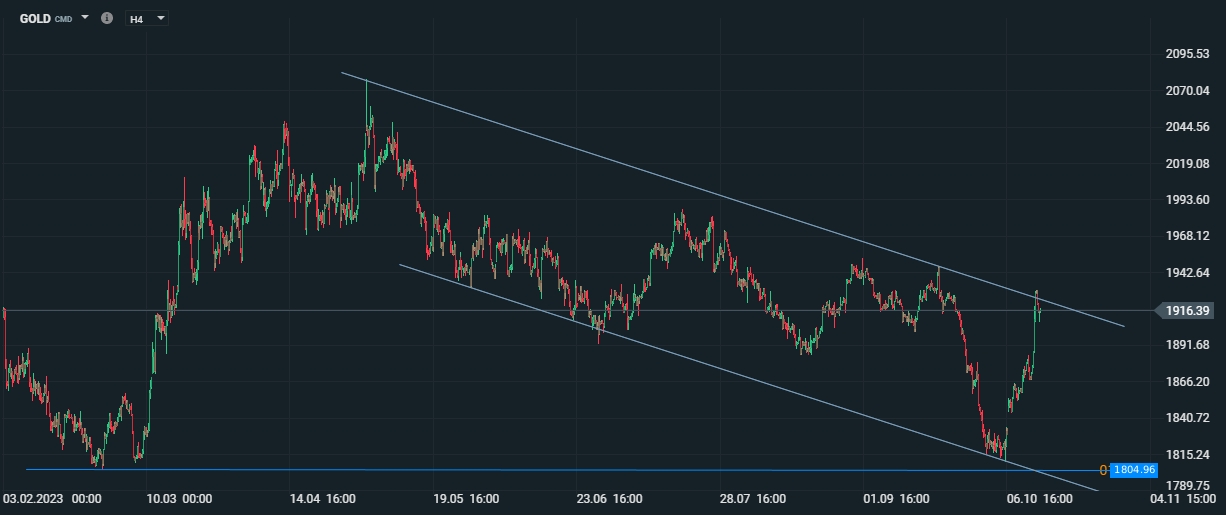
Task: Click the 03.02.2023 00:00 time label
Action: tap(53, 498)
